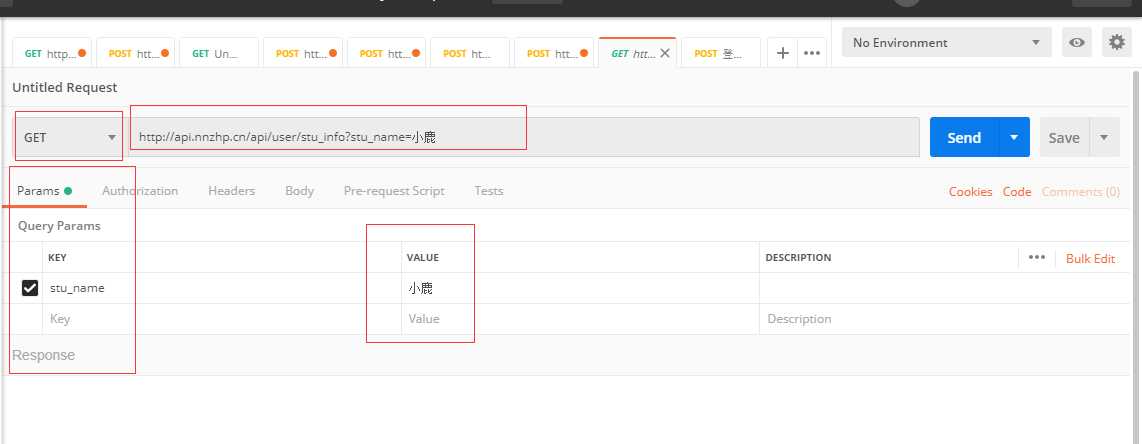Focus the request URL input field

click(x=524, y=137)
